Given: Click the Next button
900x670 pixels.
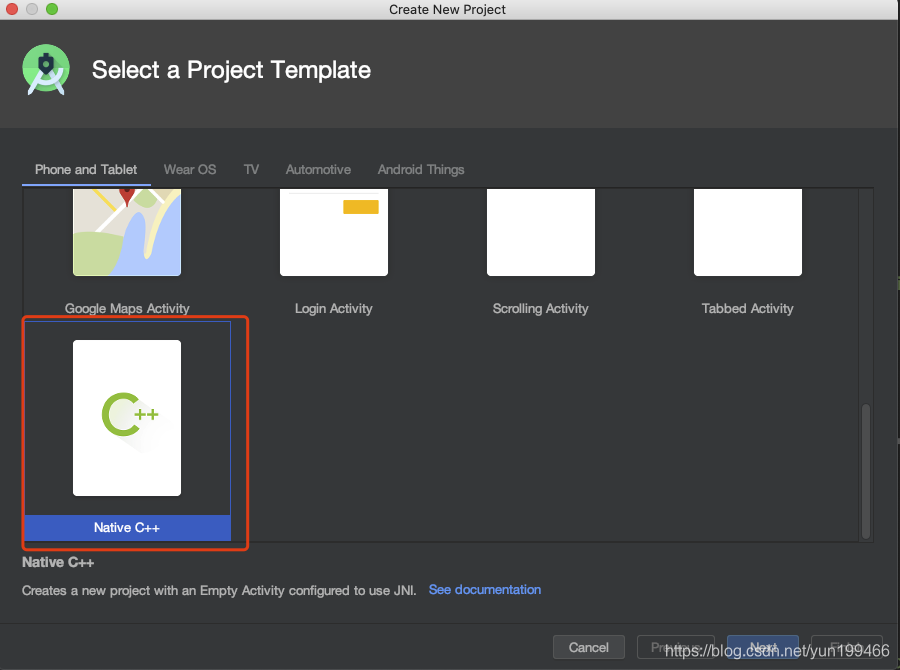Looking at the screenshot, I should (x=763, y=647).
